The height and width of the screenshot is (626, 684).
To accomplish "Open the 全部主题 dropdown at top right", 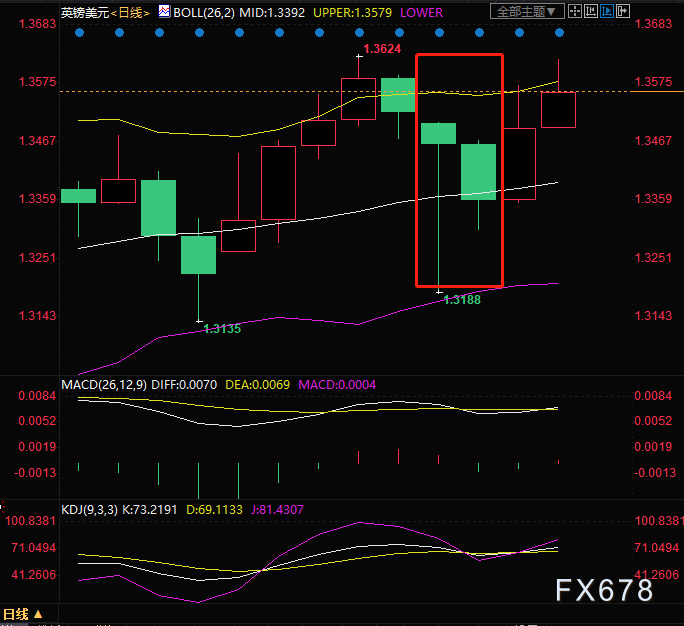I will [x=528, y=12].
